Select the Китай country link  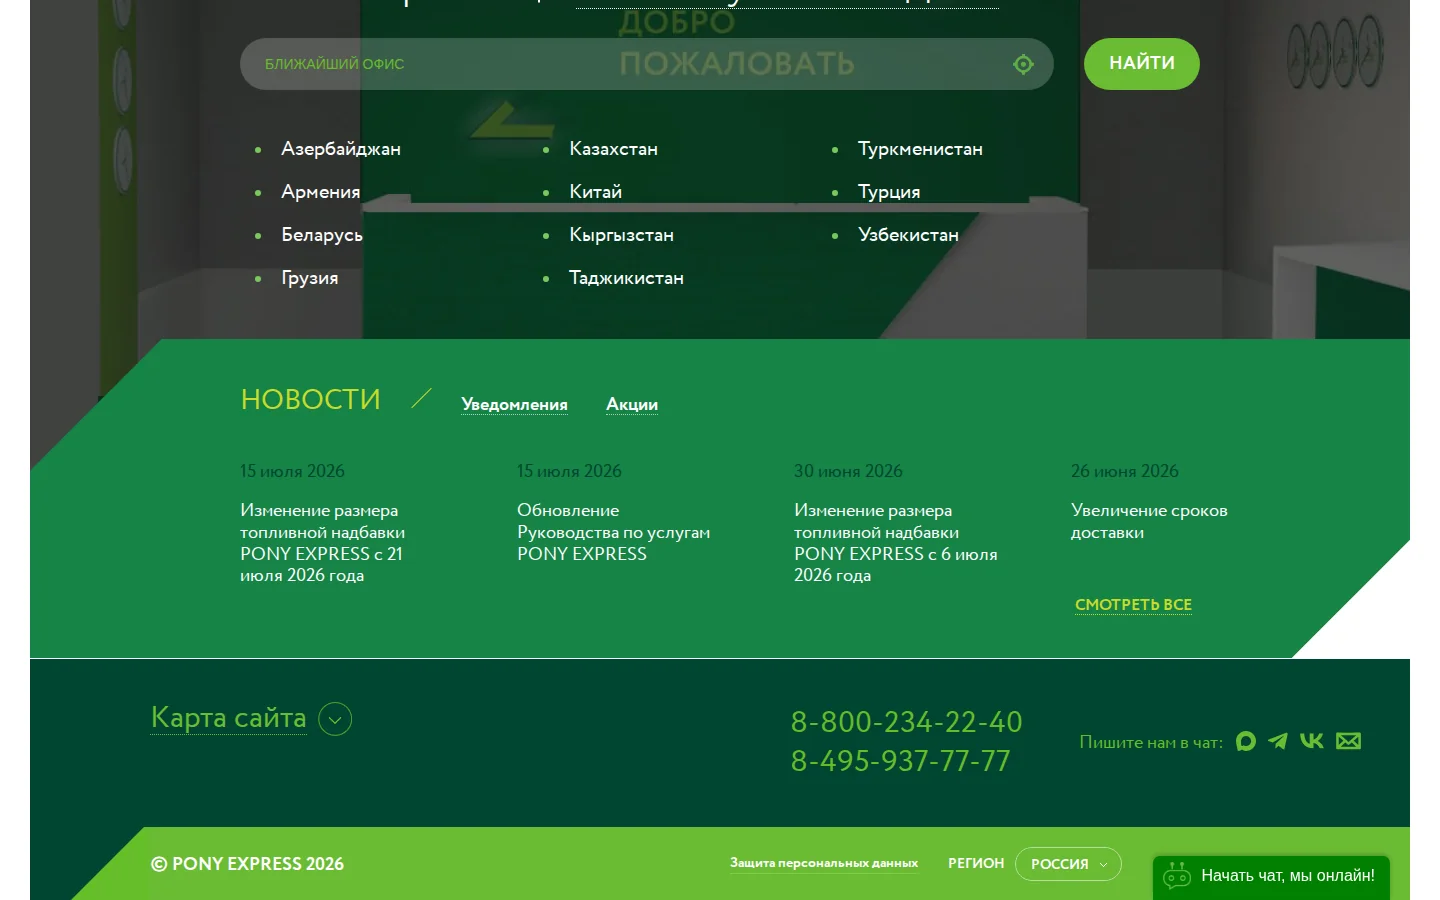click(x=596, y=192)
